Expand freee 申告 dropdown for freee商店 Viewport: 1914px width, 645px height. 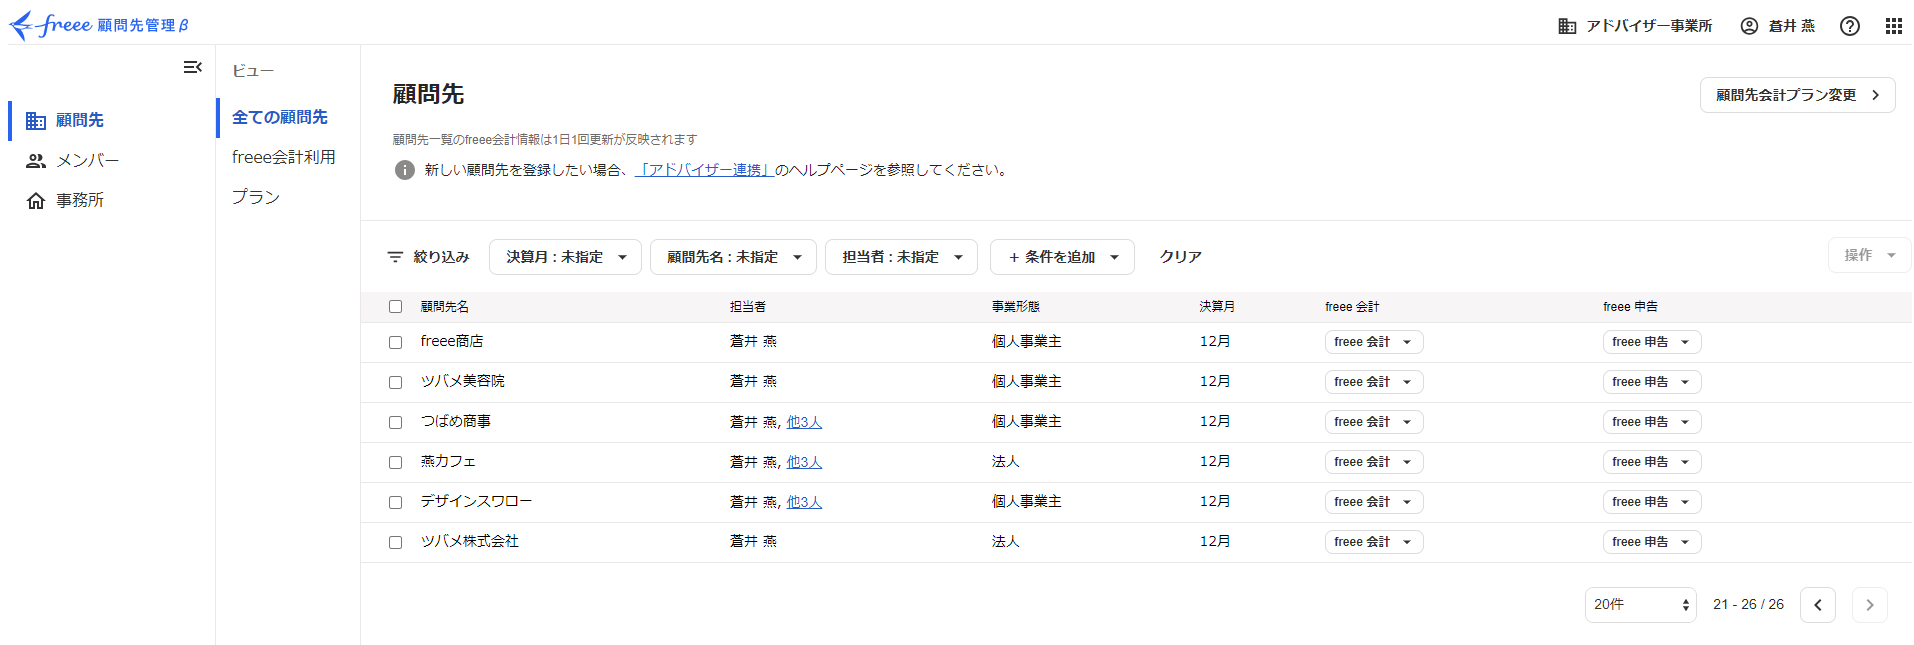point(1652,342)
